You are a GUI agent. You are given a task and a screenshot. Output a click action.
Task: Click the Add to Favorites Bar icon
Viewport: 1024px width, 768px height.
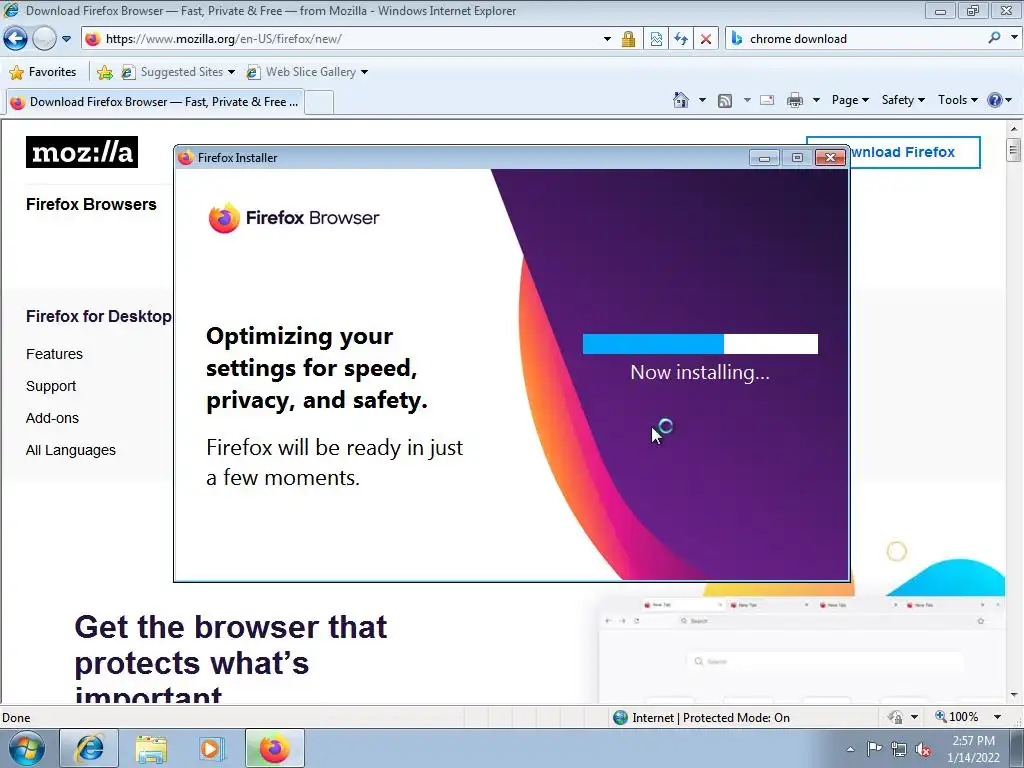coord(104,72)
